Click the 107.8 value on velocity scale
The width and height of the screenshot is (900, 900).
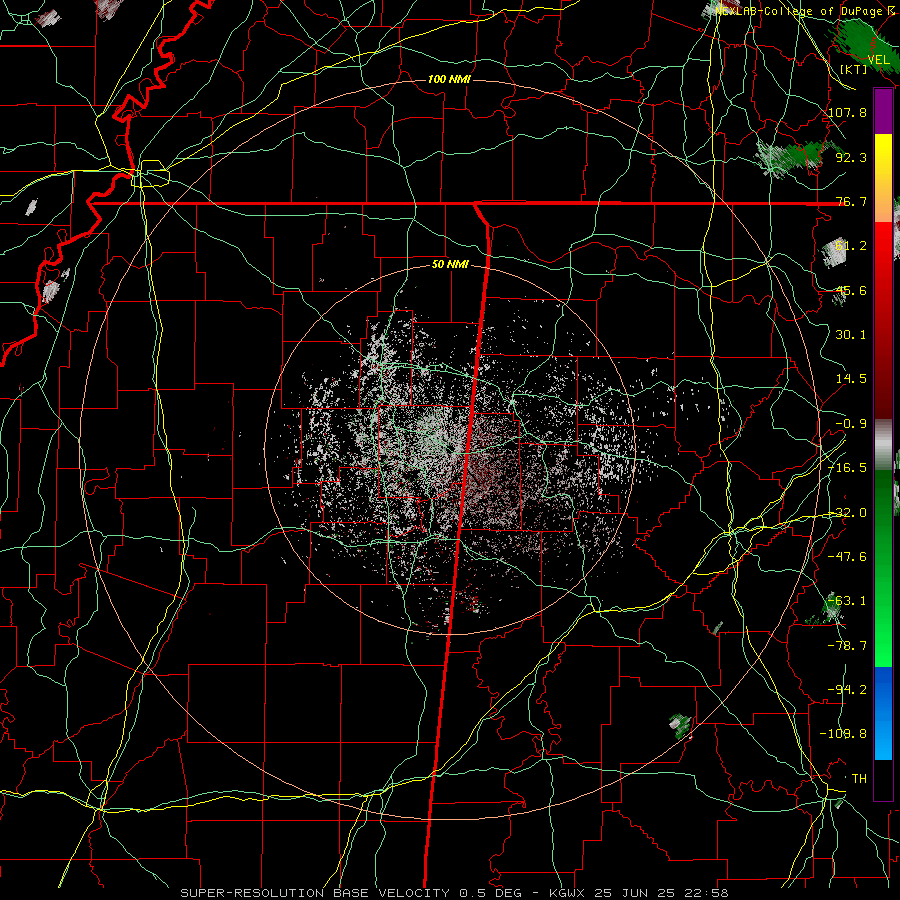click(848, 112)
